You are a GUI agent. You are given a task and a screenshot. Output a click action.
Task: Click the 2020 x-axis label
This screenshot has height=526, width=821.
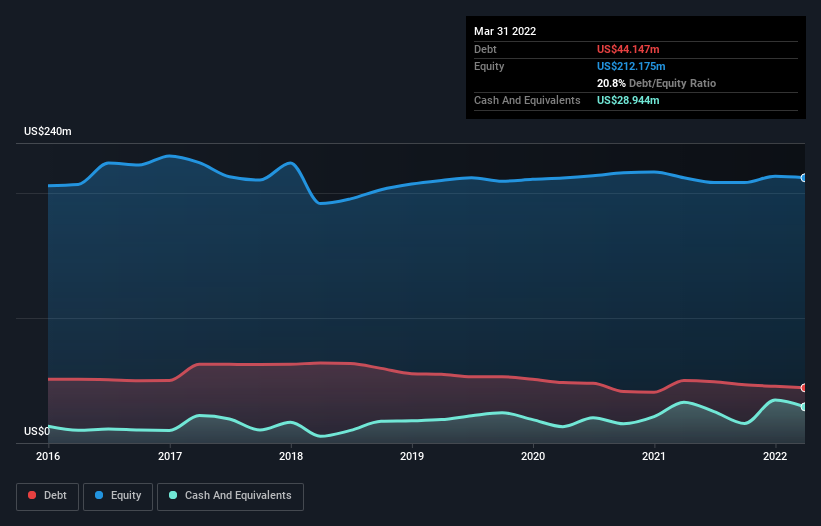(x=533, y=456)
